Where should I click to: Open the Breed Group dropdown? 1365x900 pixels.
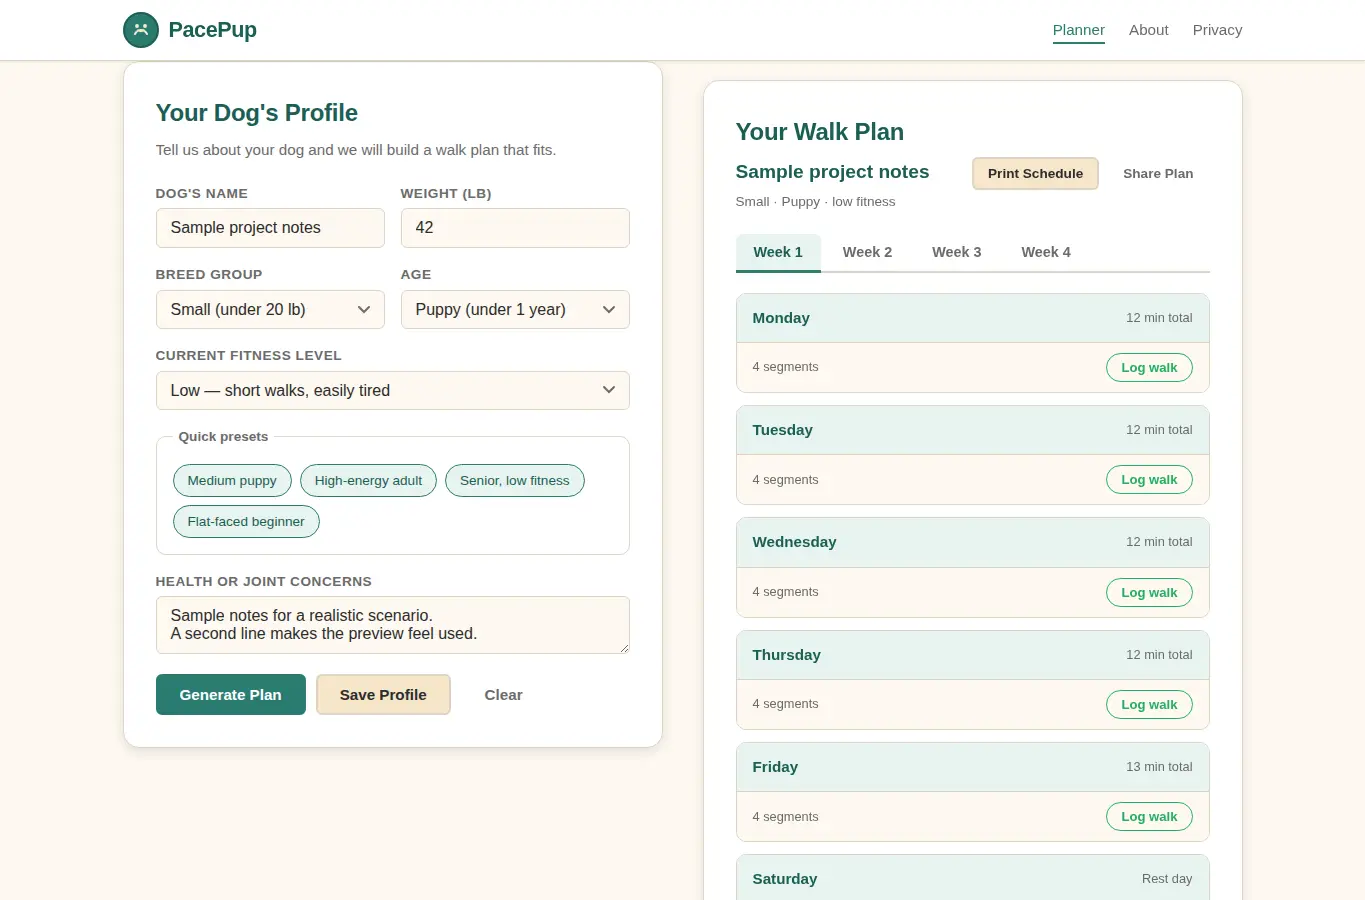tap(270, 310)
